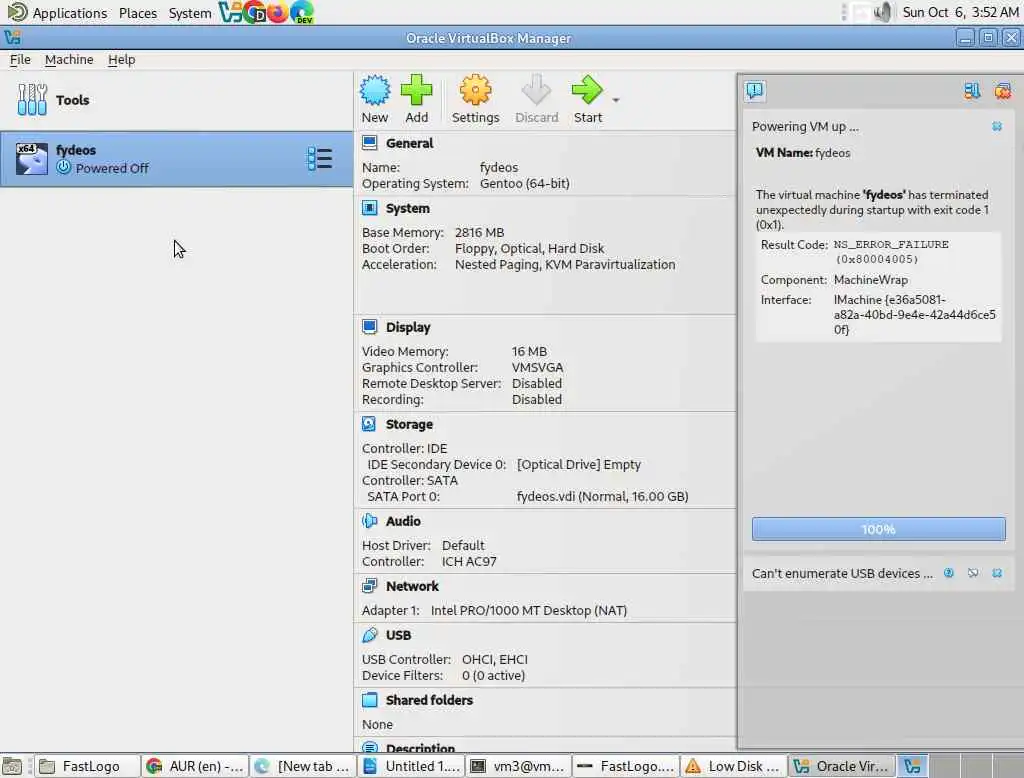
Task: Open the Start button dropdown arrow
Action: pyautogui.click(x=616, y=100)
